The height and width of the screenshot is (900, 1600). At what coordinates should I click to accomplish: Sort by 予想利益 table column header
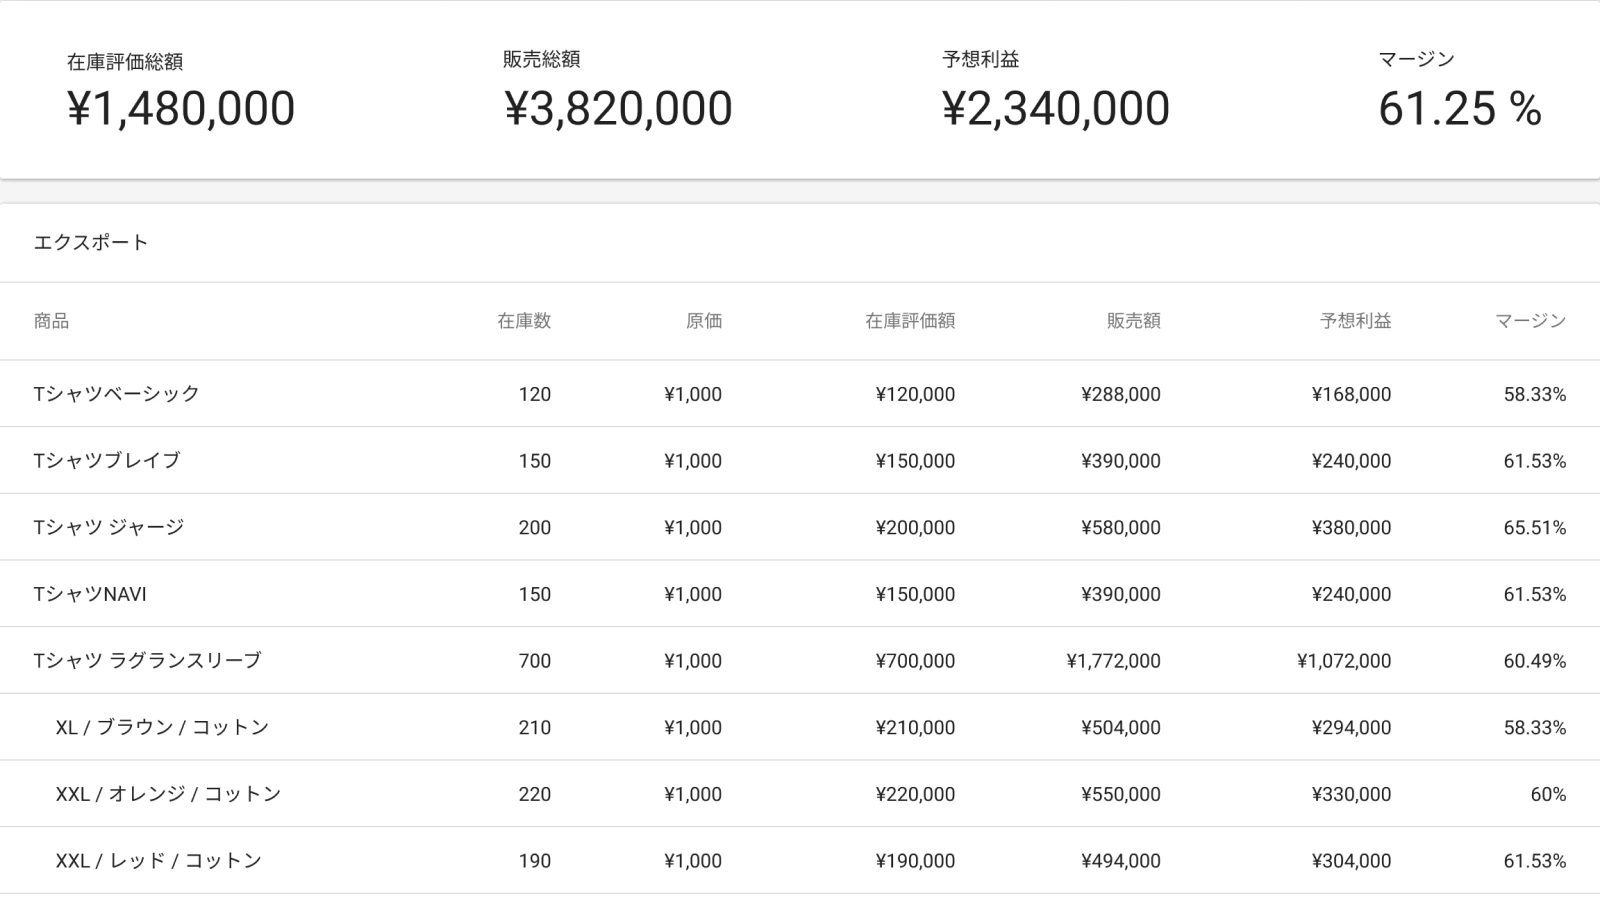(x=1355, y=321)
